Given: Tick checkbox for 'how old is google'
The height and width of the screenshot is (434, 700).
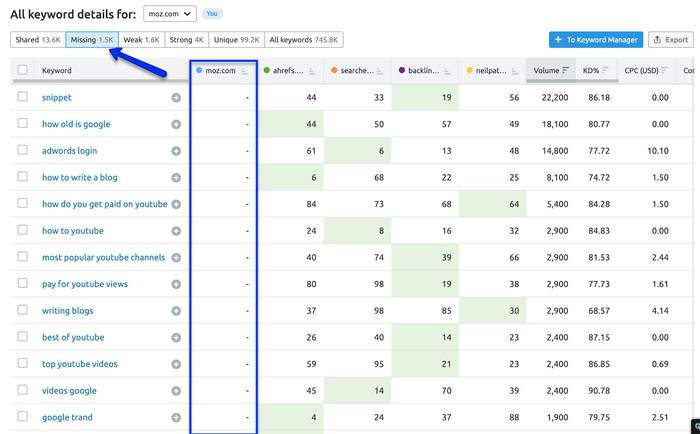Looking at the screenshot, I should [23, 124].
